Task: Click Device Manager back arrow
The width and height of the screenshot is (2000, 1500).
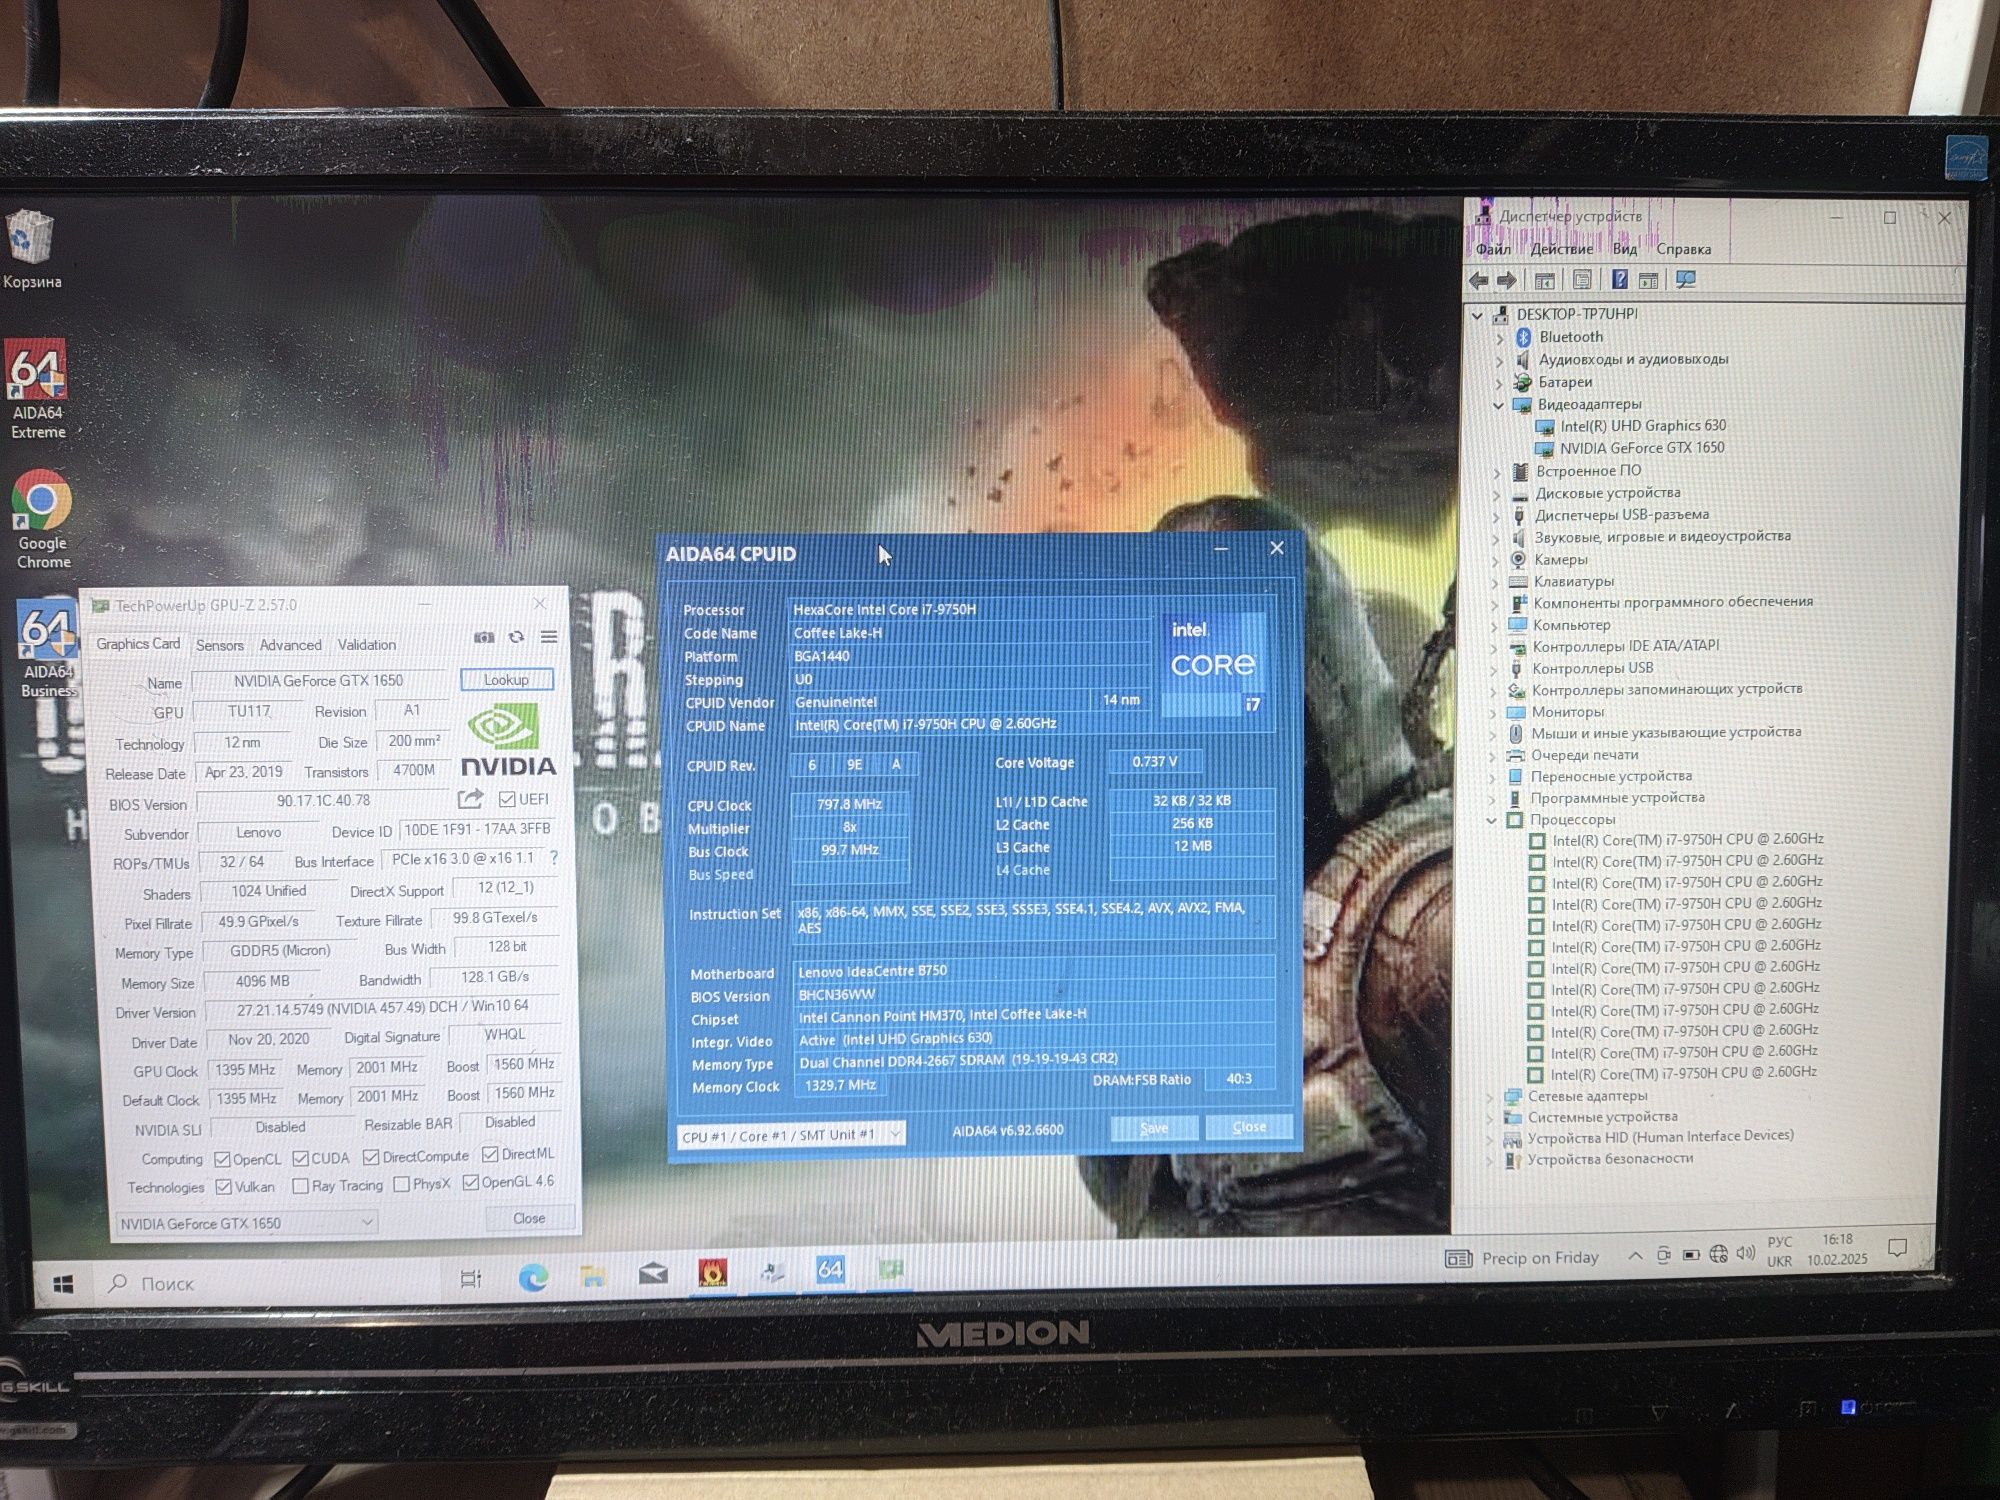Action: (1479, 281)
